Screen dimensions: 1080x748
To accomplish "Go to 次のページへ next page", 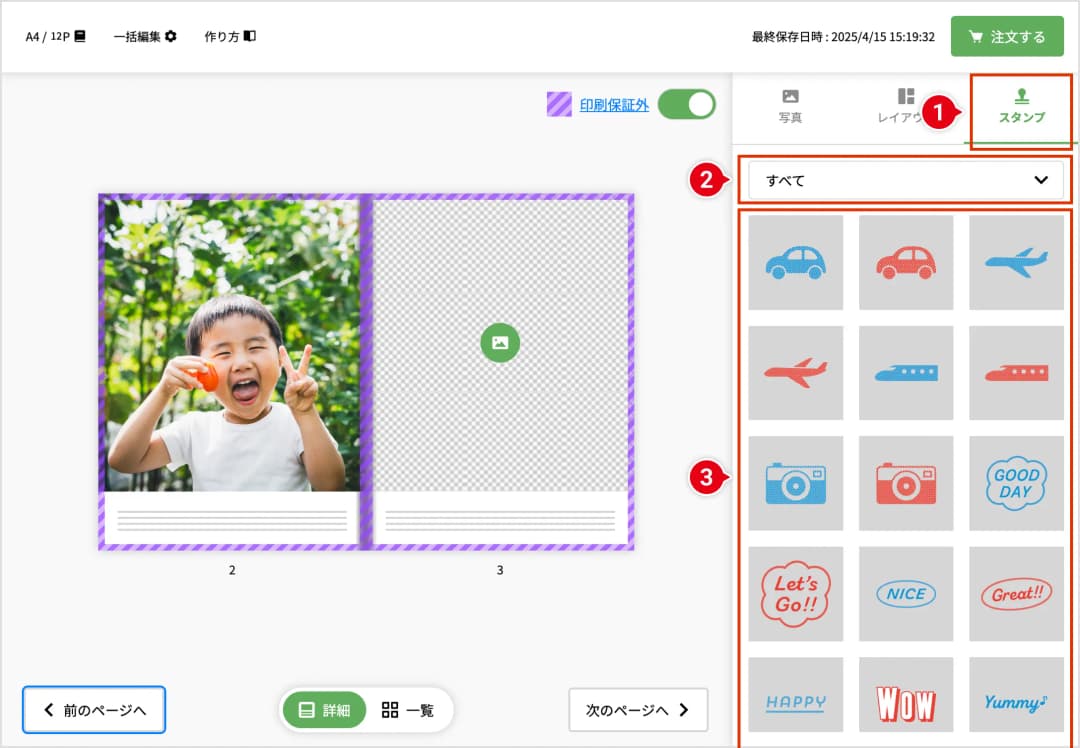I will [x=638, y=710].
